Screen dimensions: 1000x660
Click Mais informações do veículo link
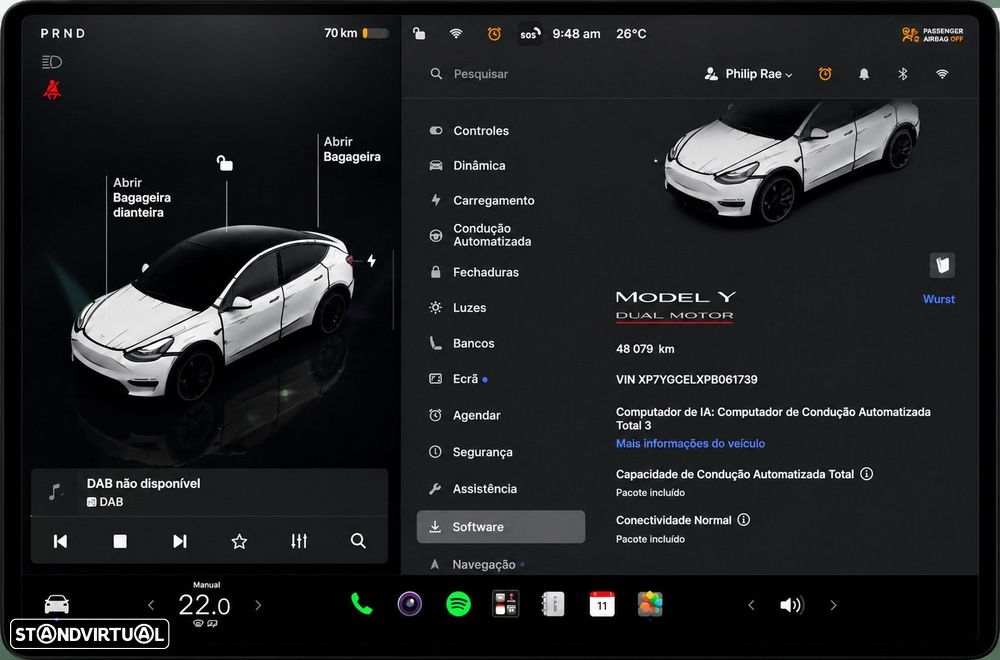click(690, 443)
